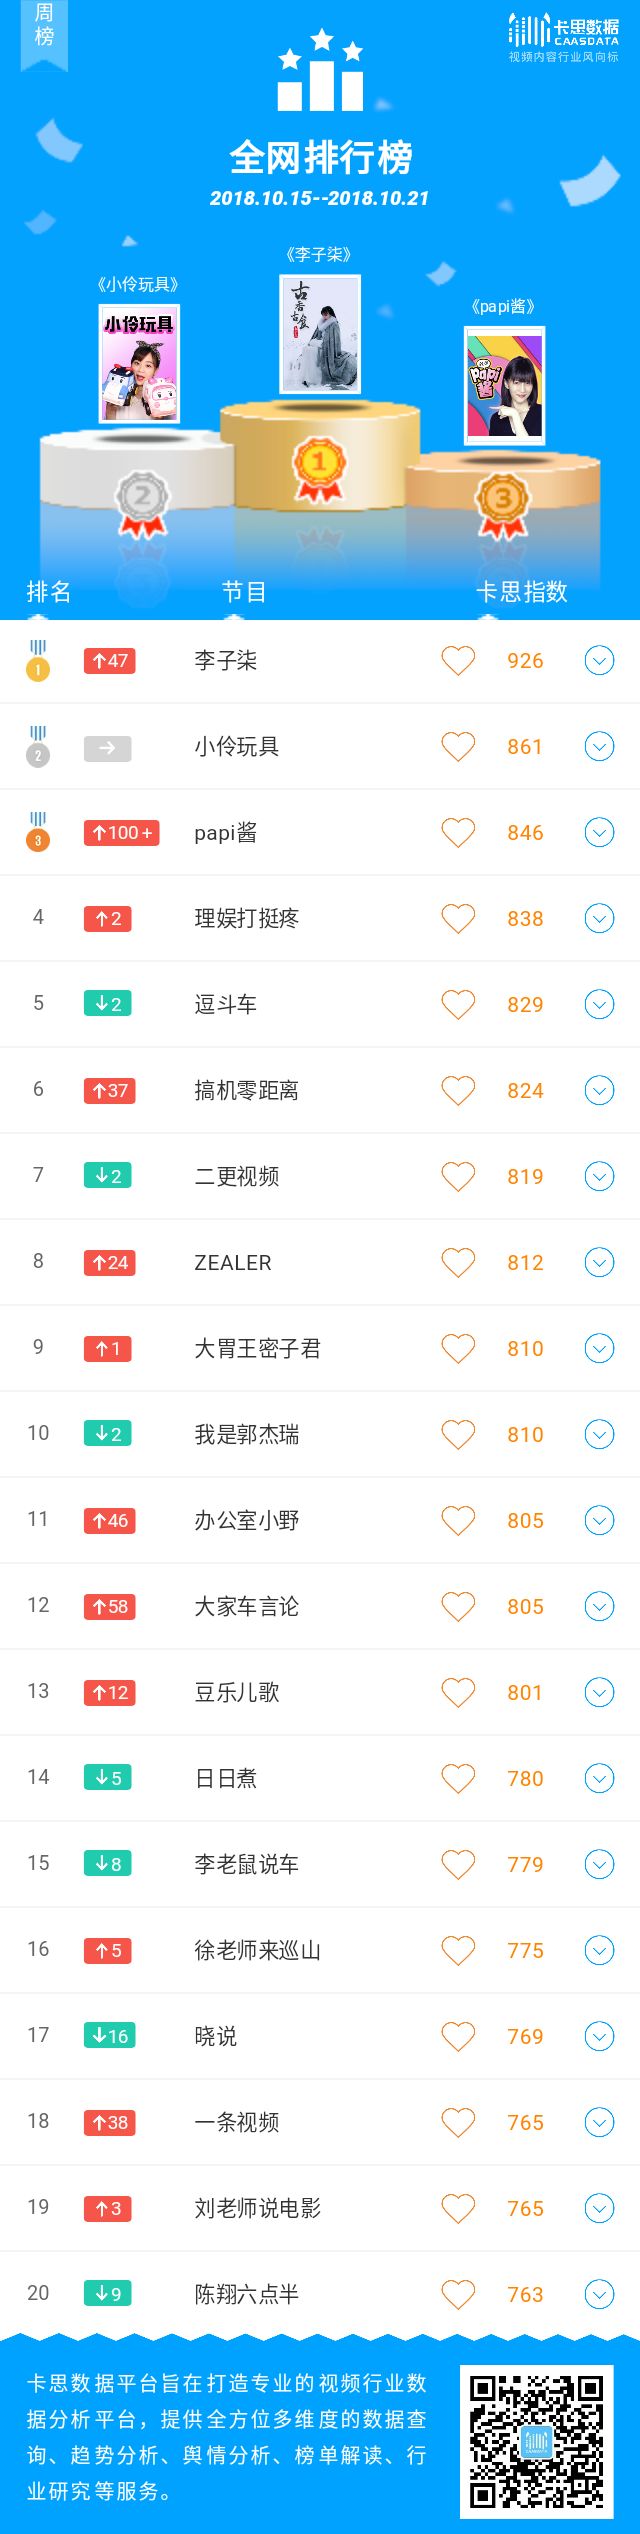Viewport: 640px width, 2534px height.
Task: Open the 办公室小野 program name
Action: point(247,1521)
